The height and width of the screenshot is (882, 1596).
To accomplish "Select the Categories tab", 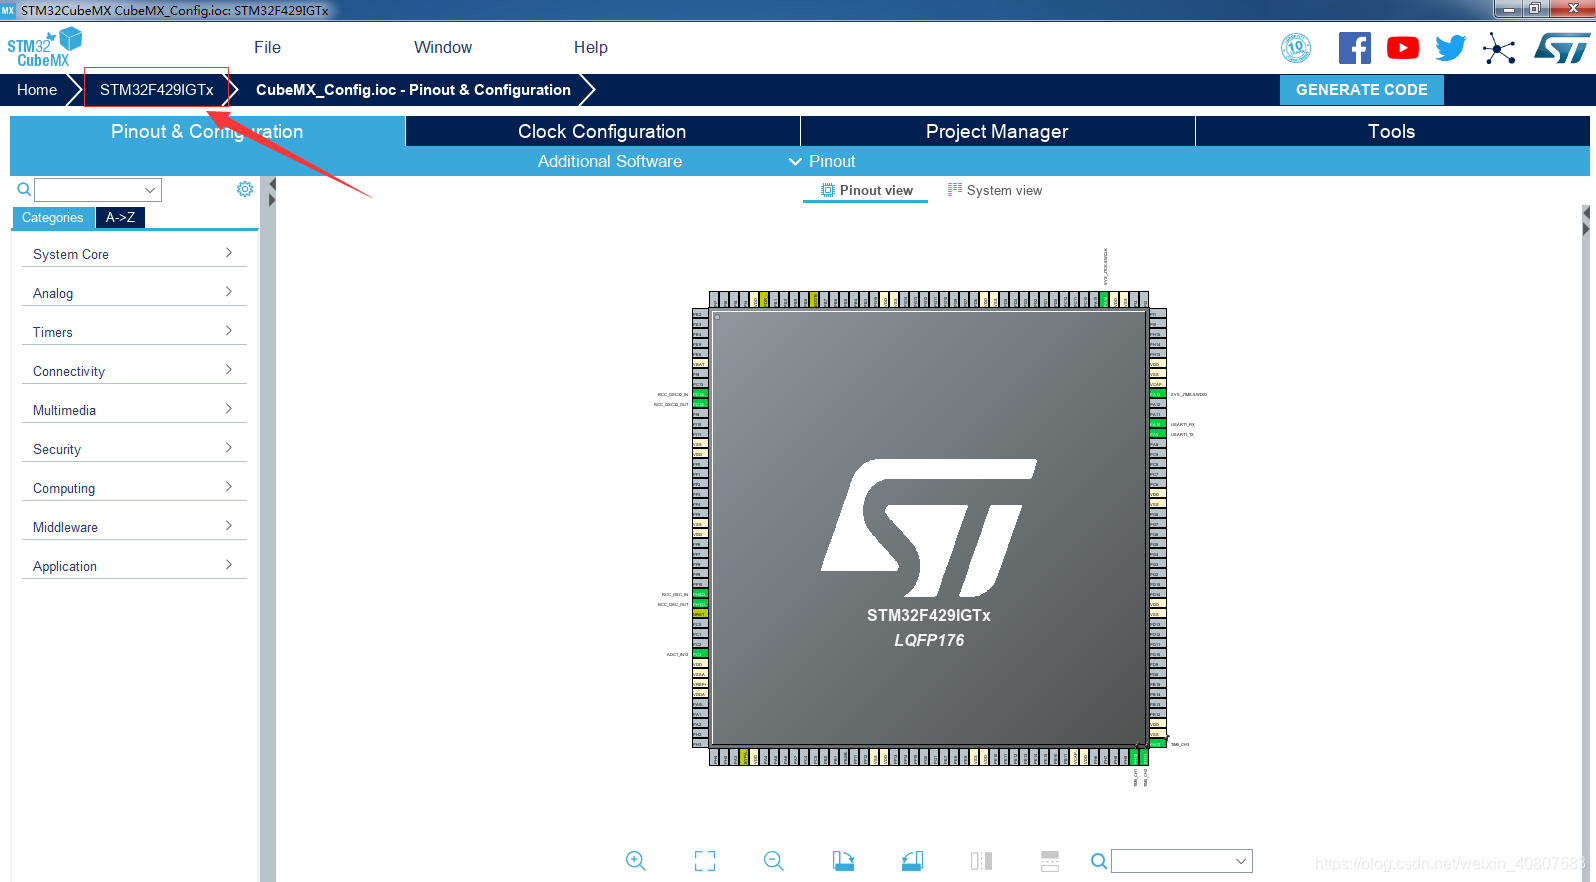I will click(53, 217).
